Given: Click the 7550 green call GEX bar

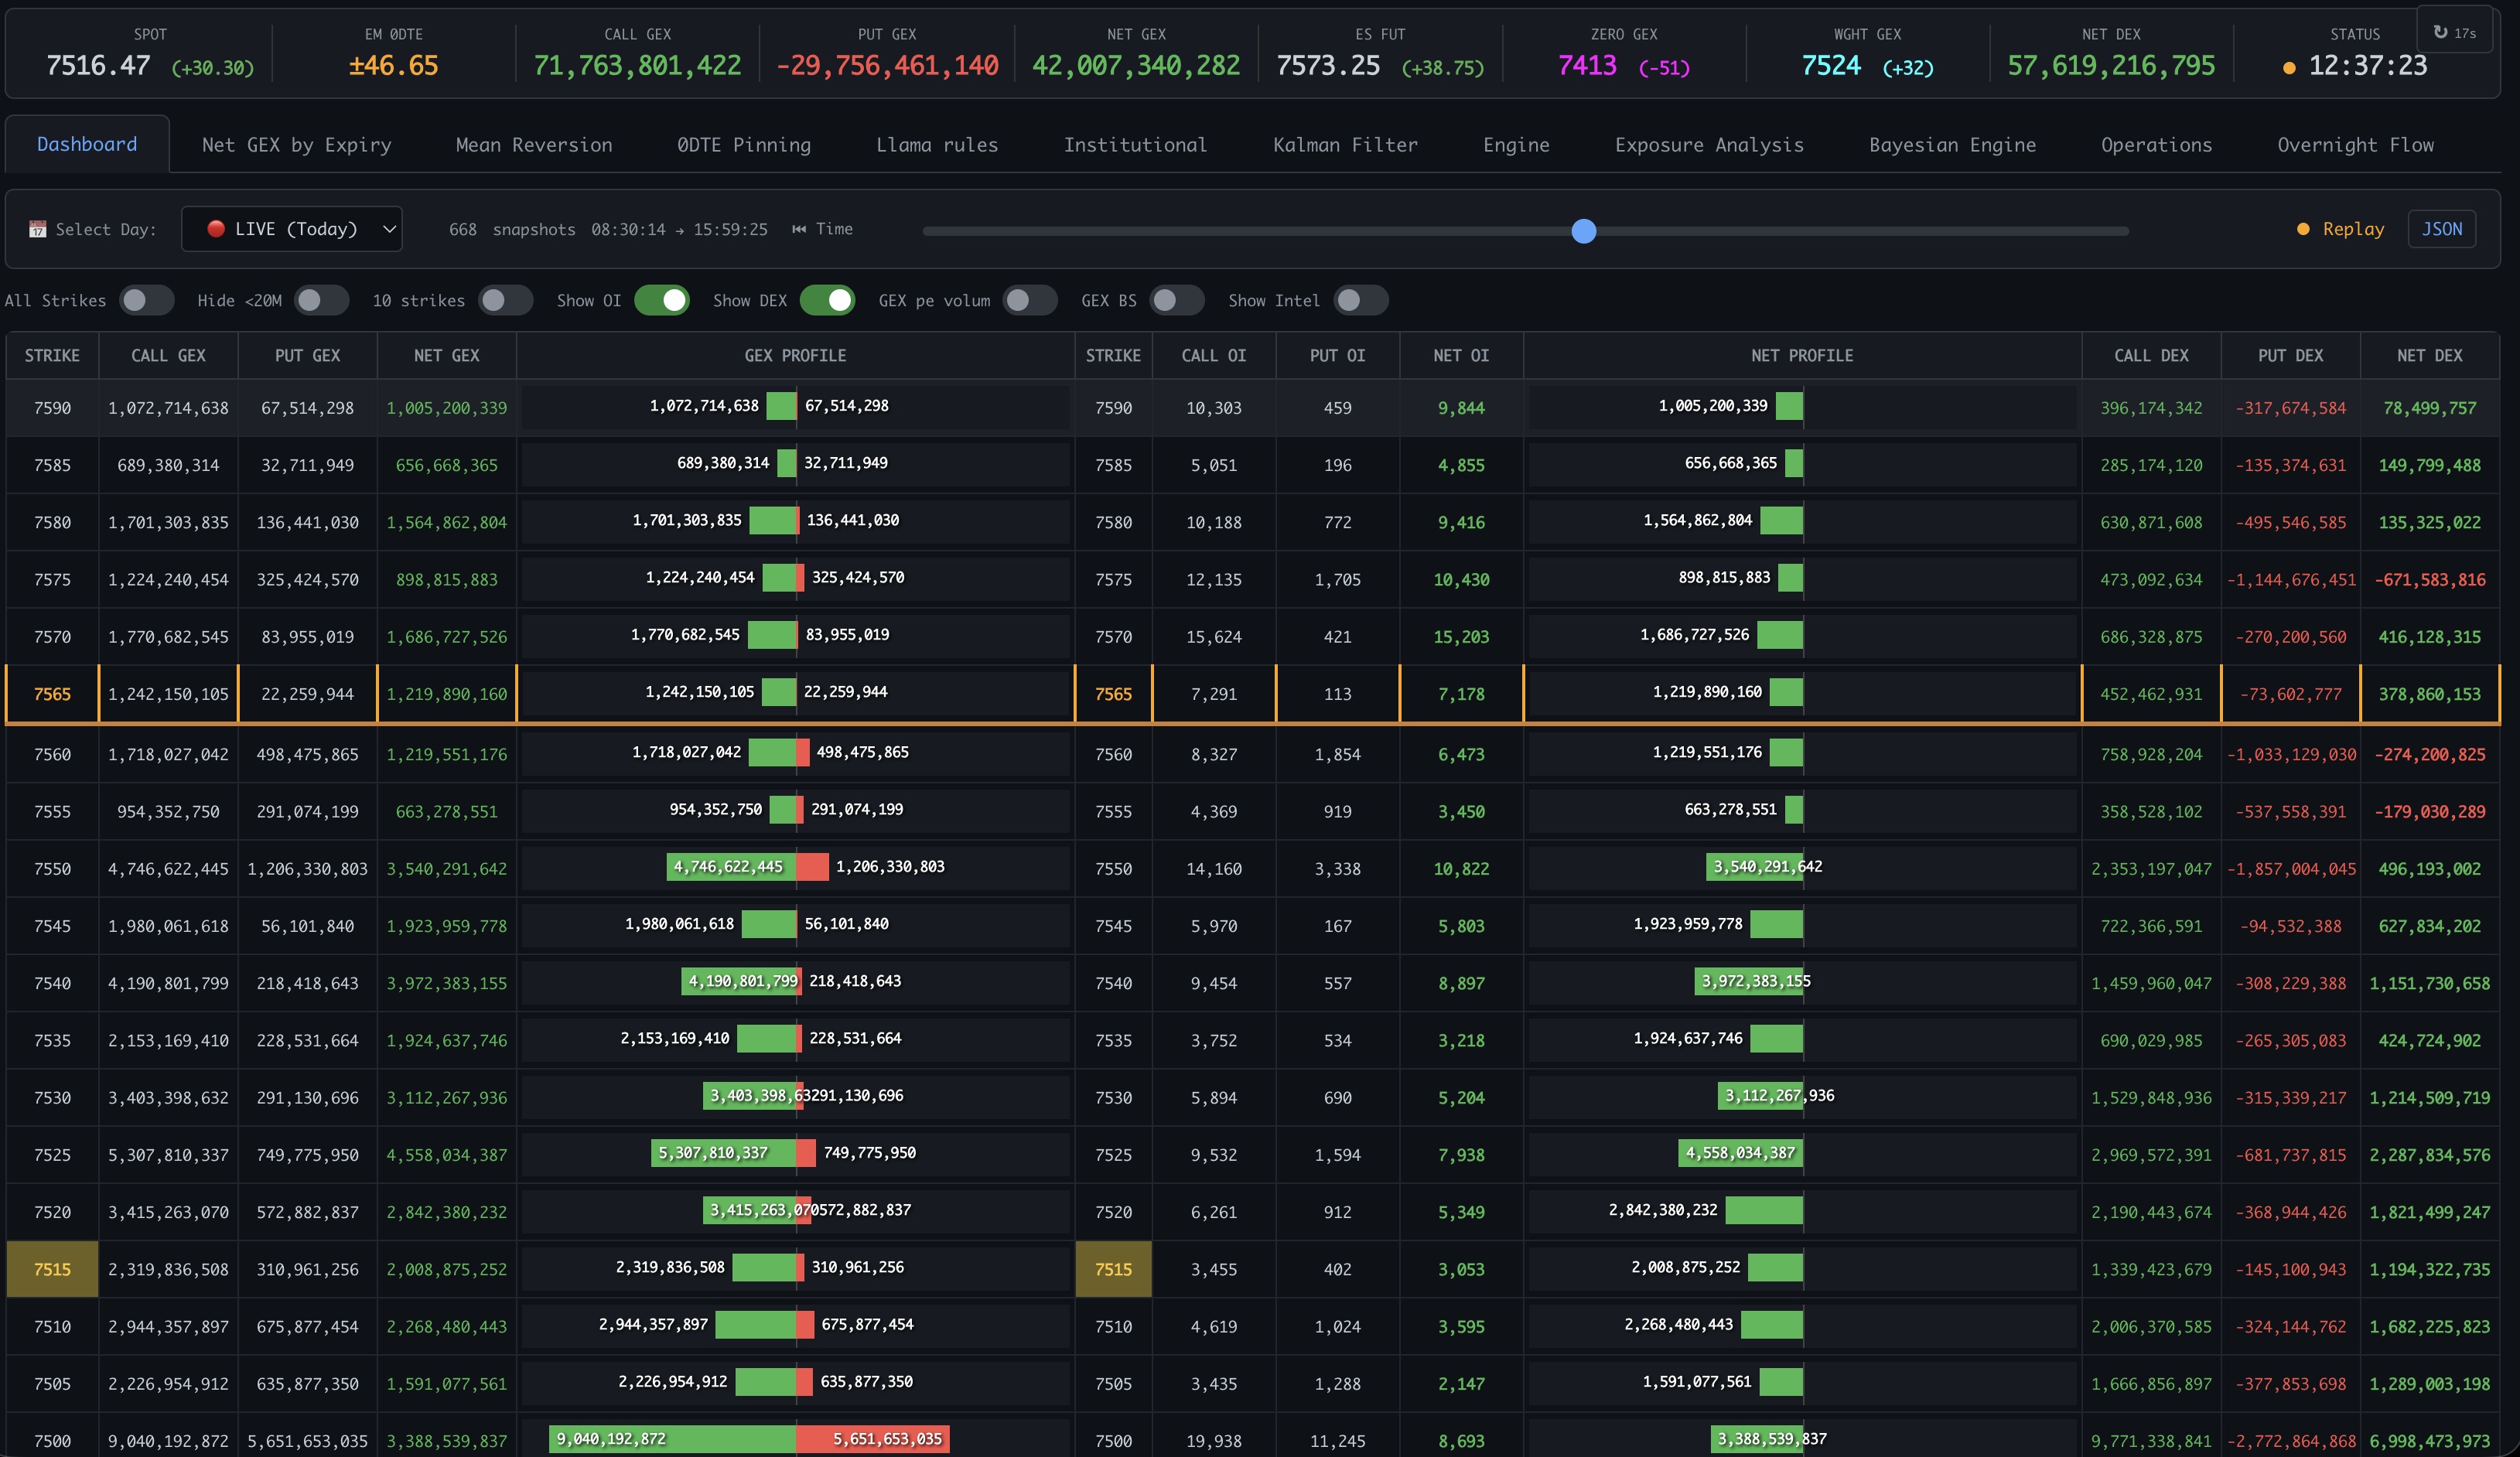Looking at the screenshot, I should click(x=731, y=867).
